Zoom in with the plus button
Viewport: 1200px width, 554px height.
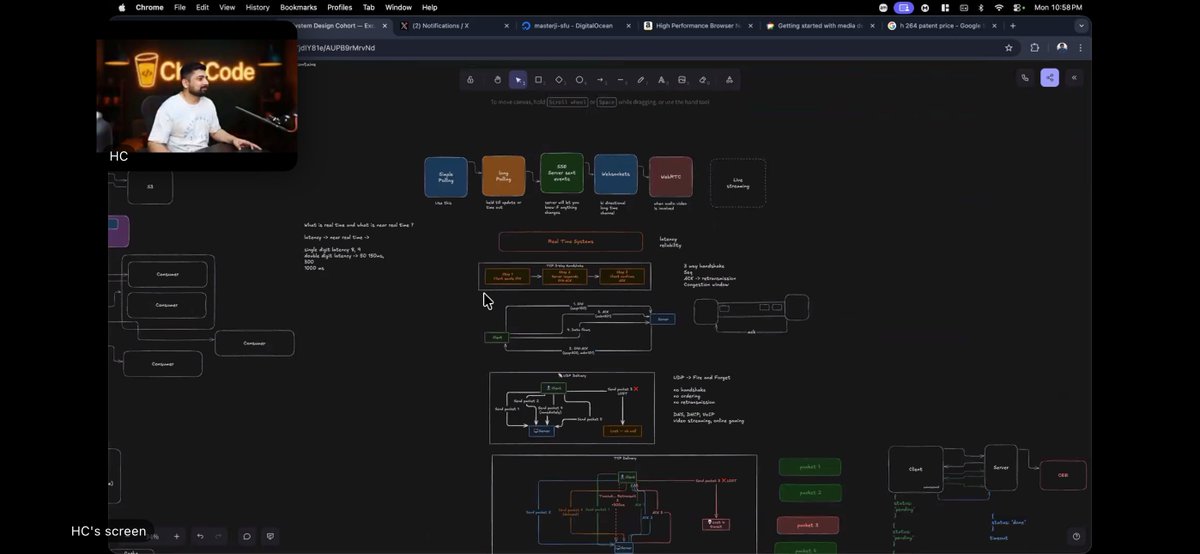tap(177, 536)
